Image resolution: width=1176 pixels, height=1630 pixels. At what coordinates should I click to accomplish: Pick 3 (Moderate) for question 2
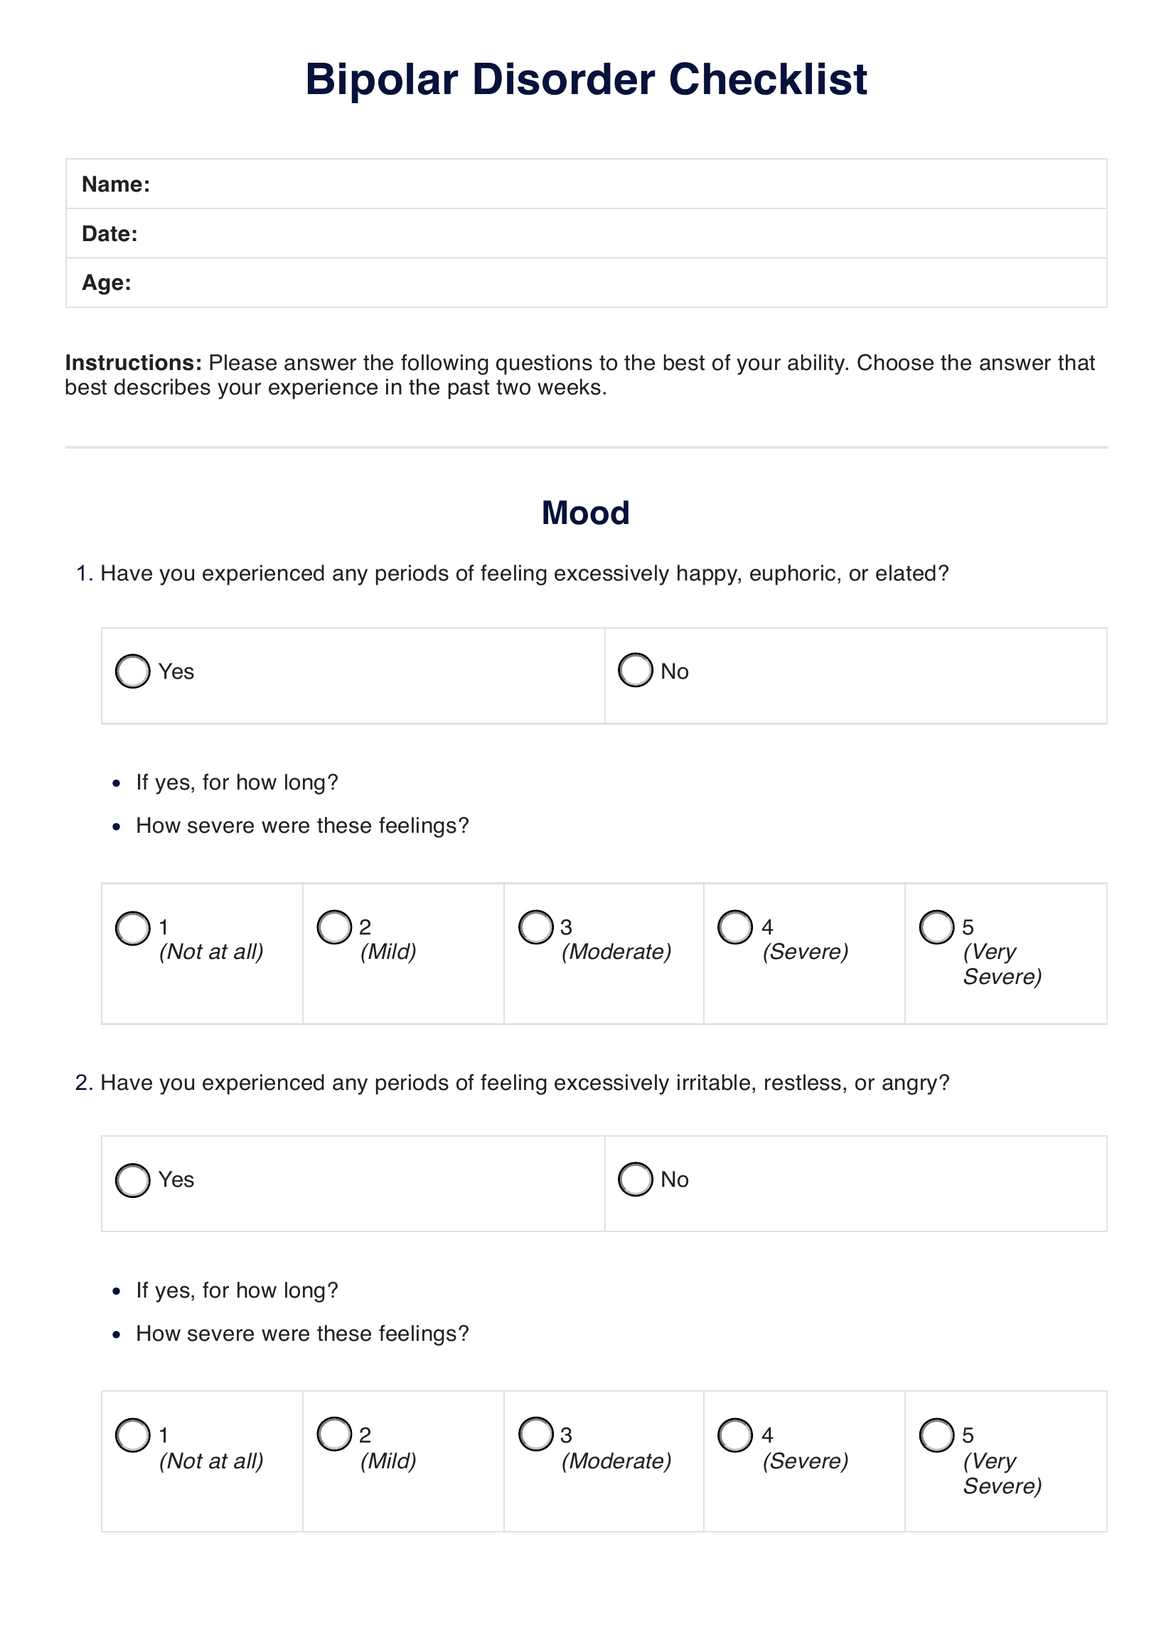coord(536,1434)
